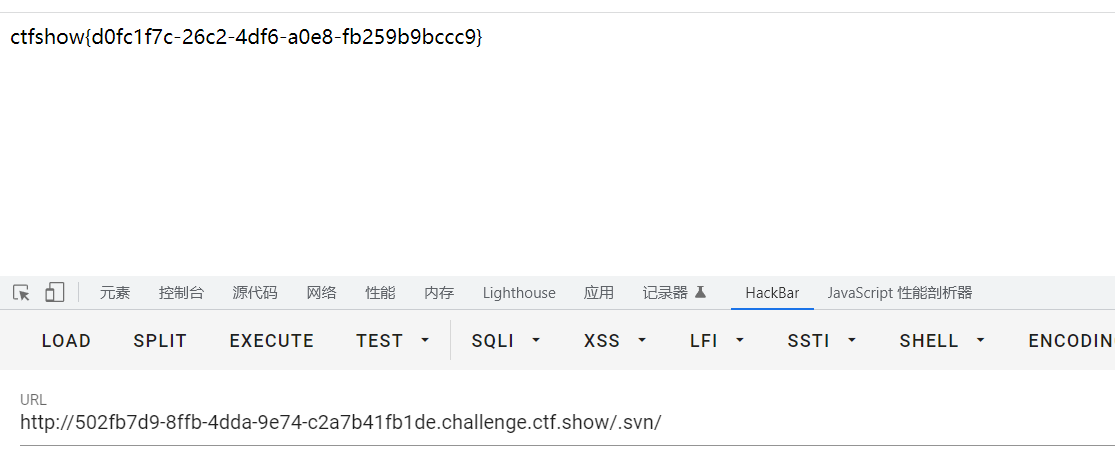Viewport: 1115px width, 458px height.
Task: Switch to the 控制台 tab
Action: 181,293
